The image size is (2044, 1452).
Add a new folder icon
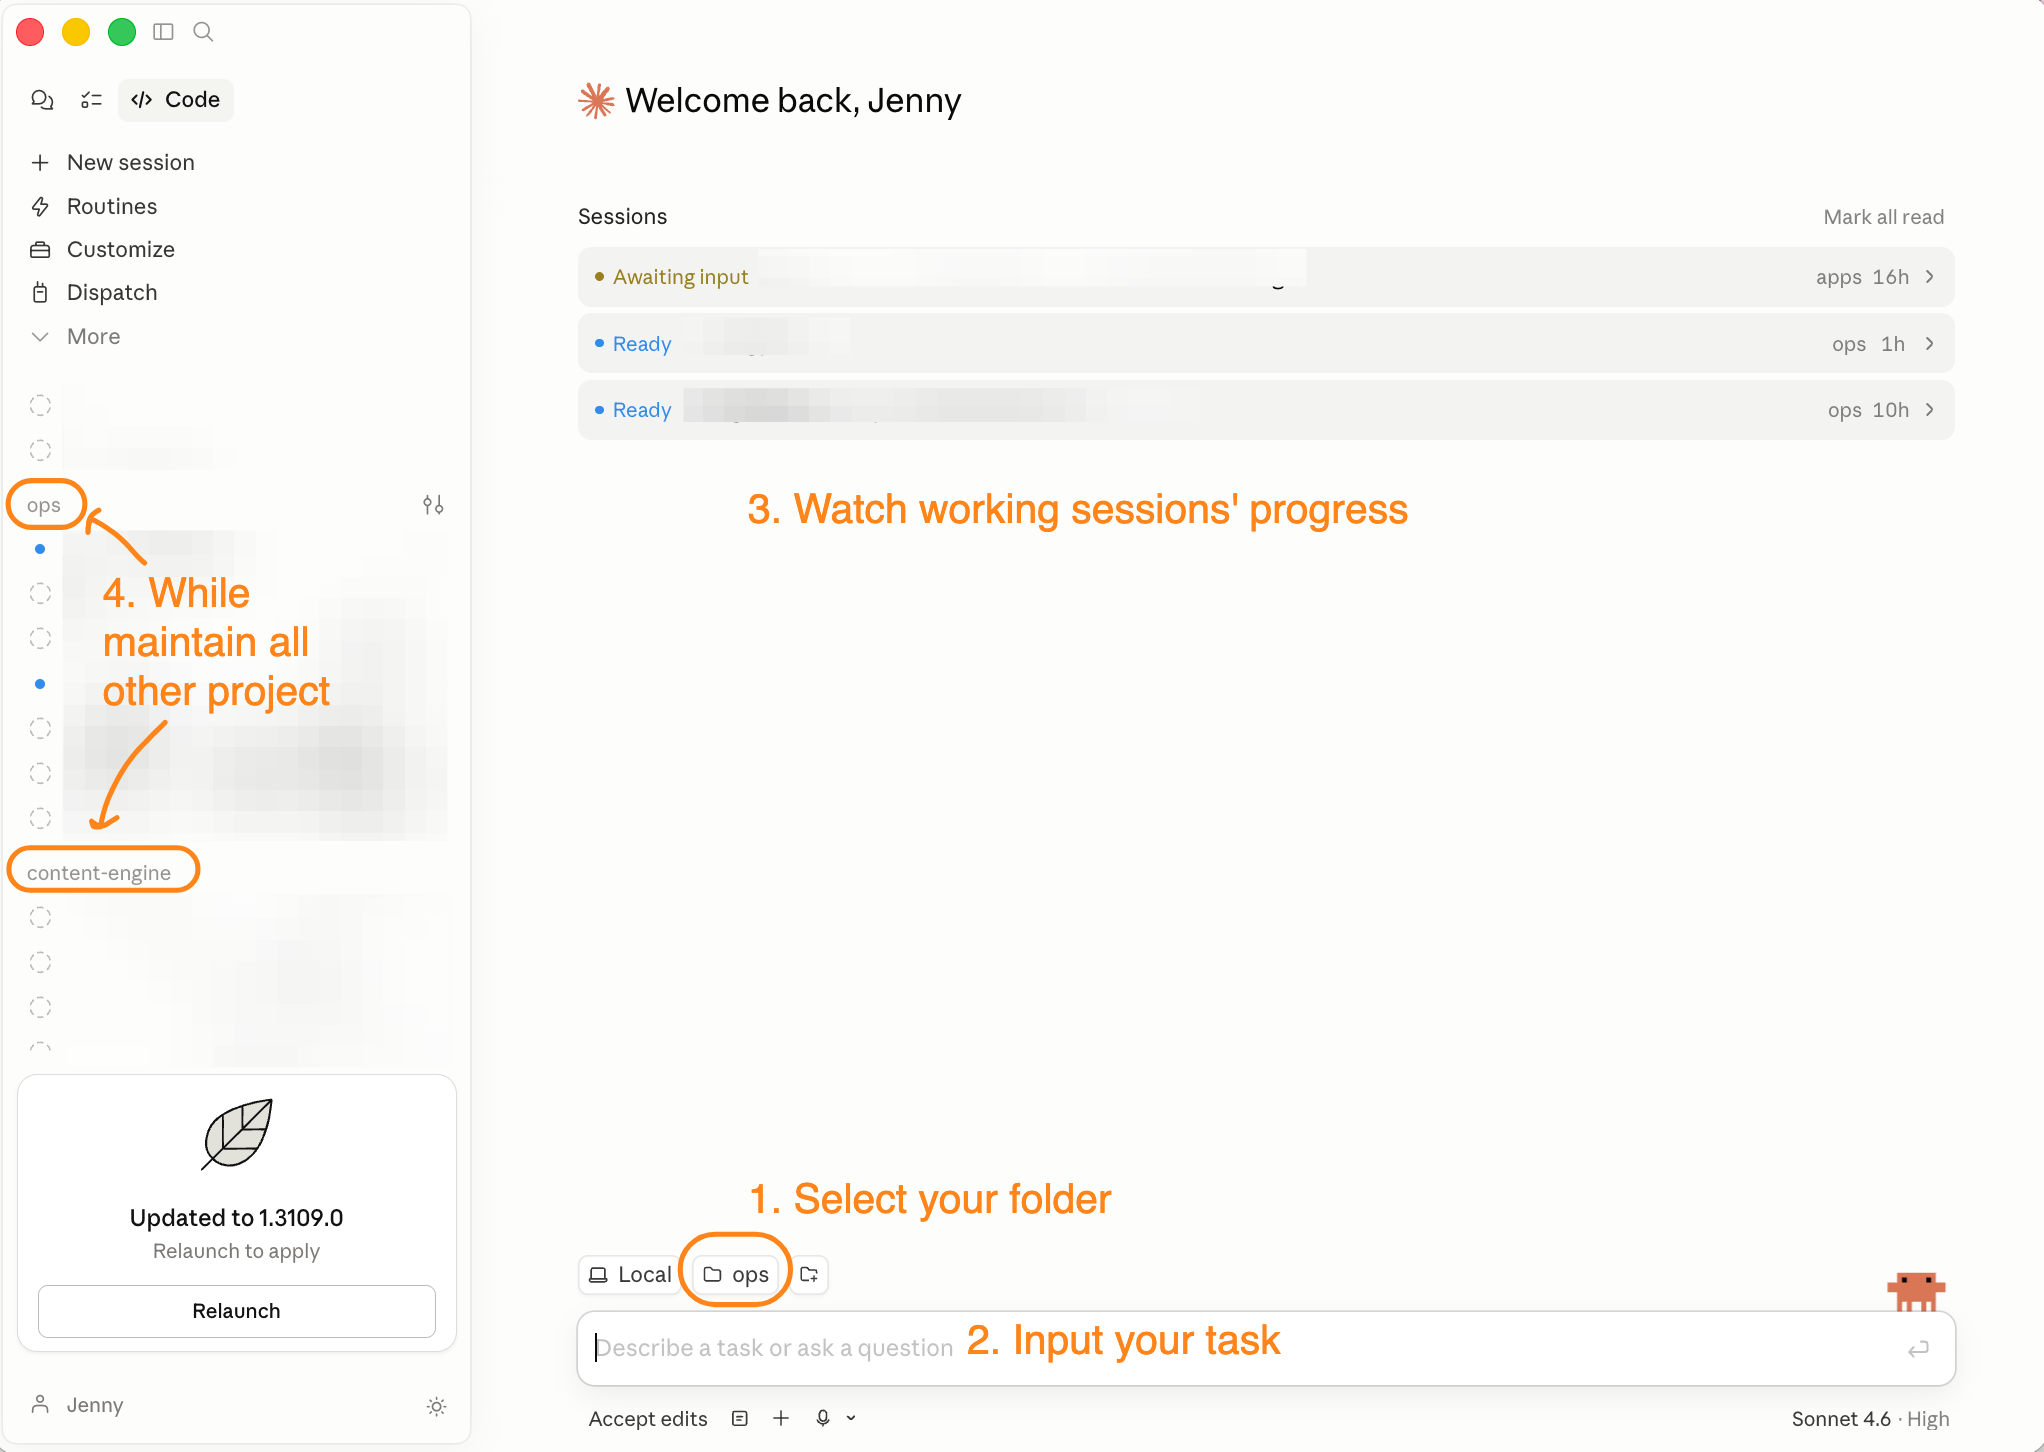[x=809, y=1274]
